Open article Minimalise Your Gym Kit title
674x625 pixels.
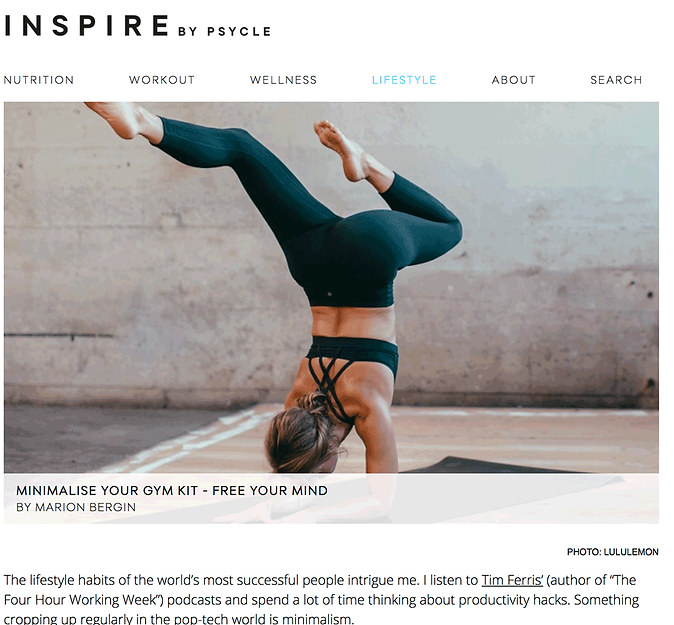coord(172,490)
